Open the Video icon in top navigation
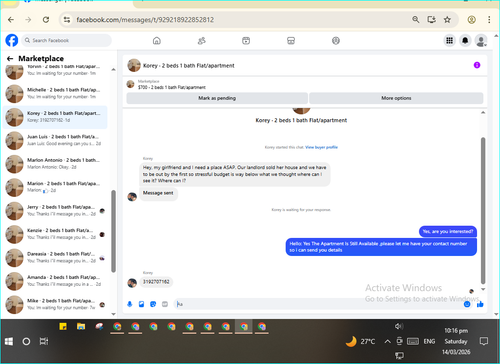 tap(246, 41)
